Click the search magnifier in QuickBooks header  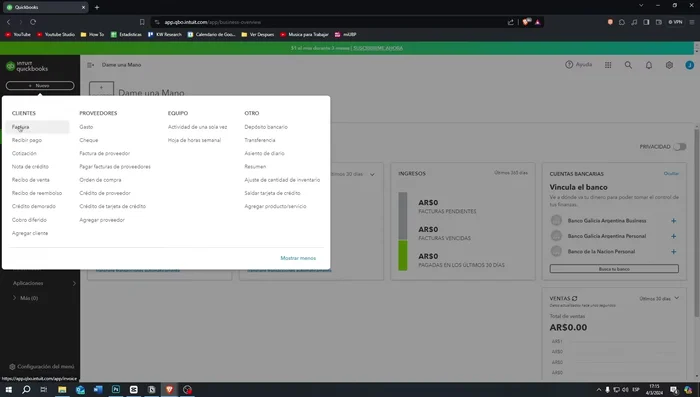(x=628, y=65)
